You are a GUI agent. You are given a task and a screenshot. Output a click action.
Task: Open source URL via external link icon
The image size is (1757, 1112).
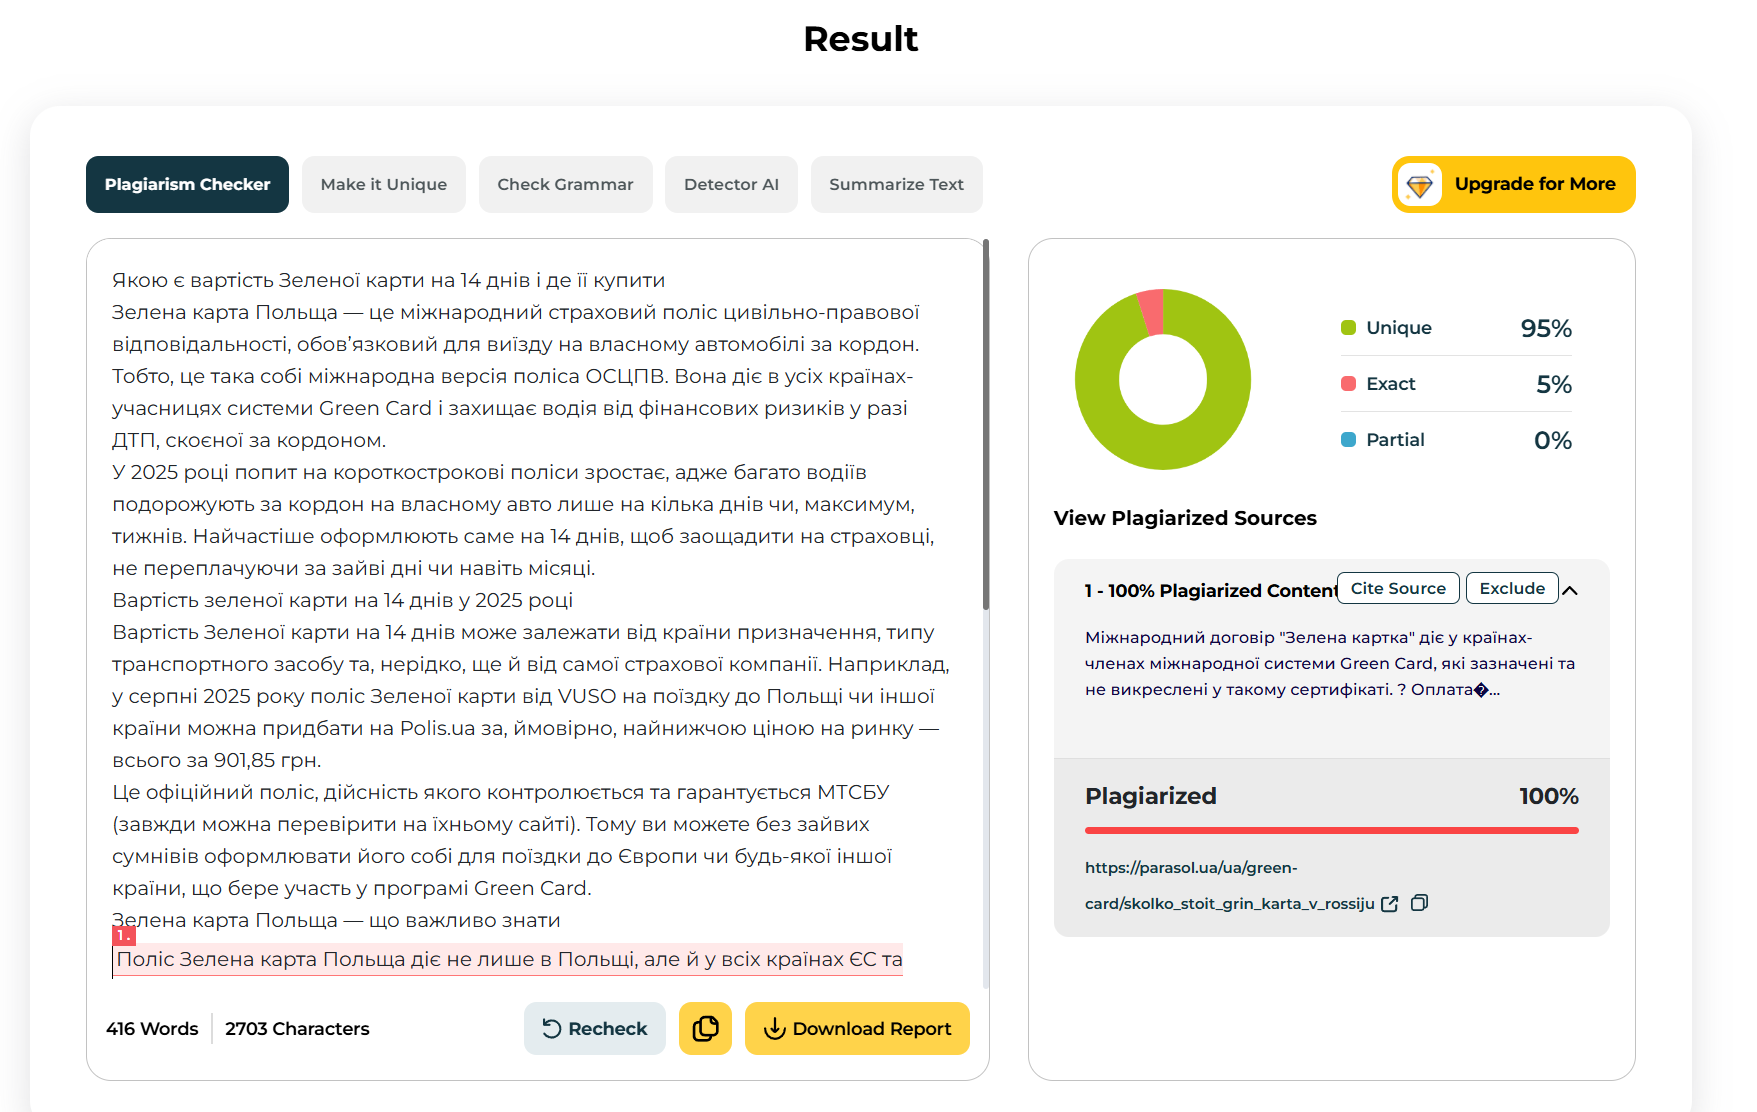(1389, 904)
